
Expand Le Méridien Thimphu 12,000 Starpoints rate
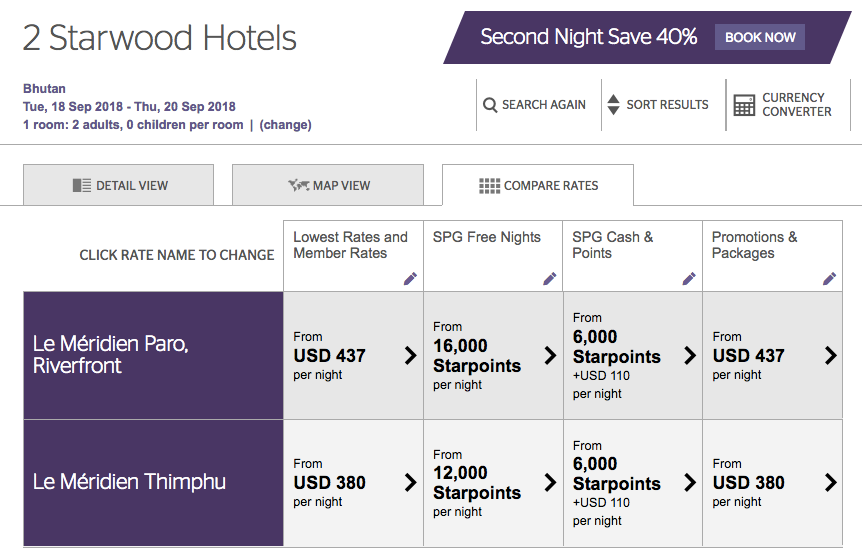click(550, 482)
